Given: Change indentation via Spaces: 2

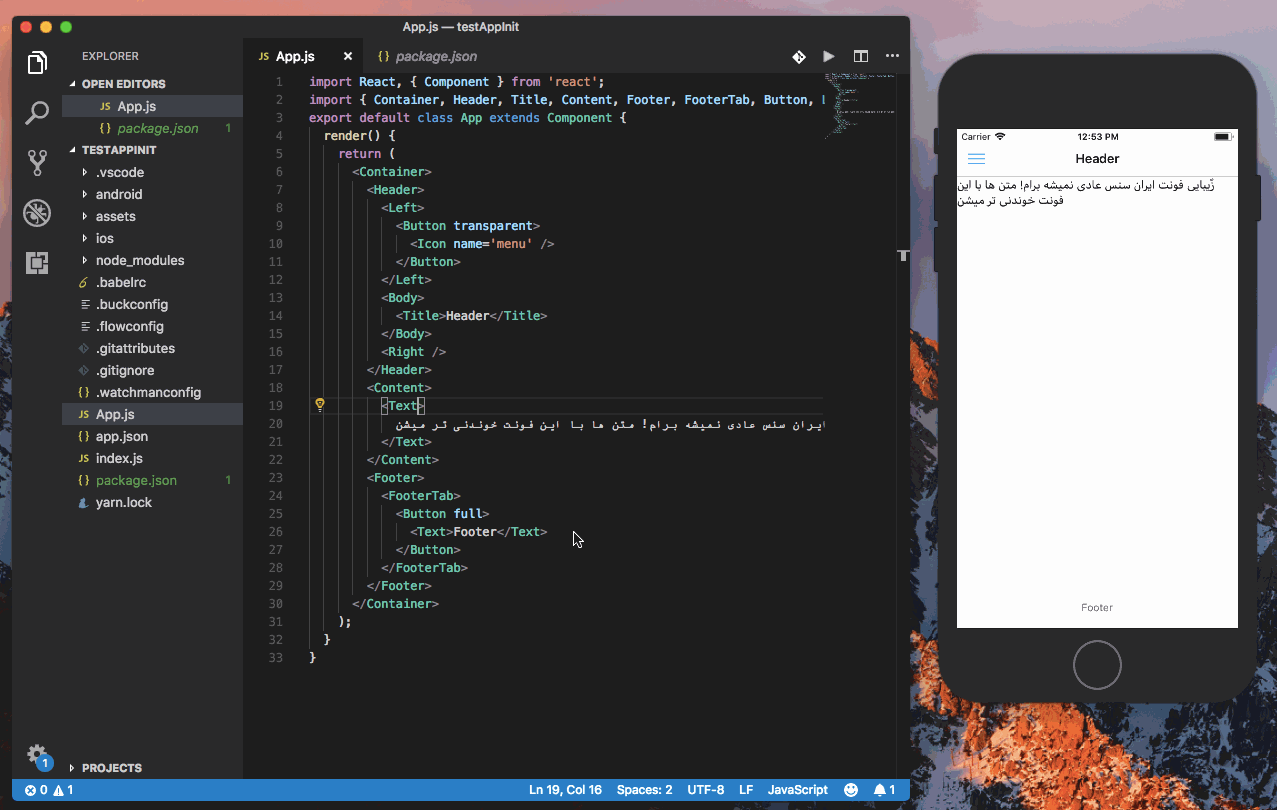Looking at the screenshot, I should tap(644, 790).
